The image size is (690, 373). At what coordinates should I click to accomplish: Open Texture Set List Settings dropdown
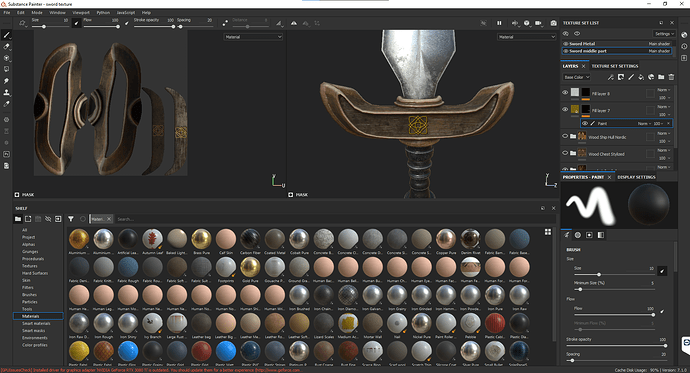[x=664, y=34]
